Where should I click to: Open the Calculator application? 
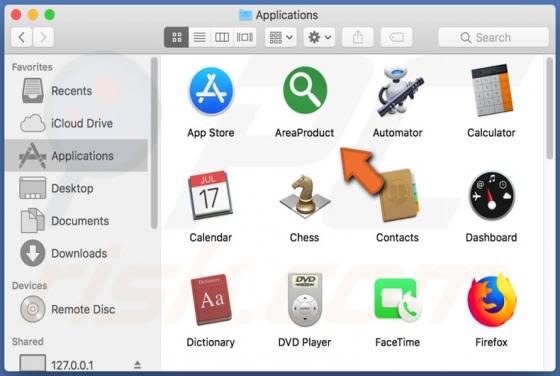coord(492,90)
